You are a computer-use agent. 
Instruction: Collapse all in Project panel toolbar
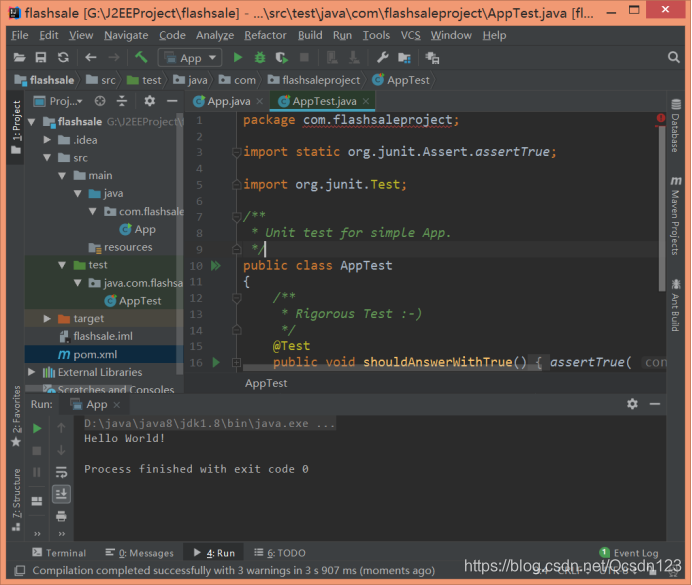[122, 101]
